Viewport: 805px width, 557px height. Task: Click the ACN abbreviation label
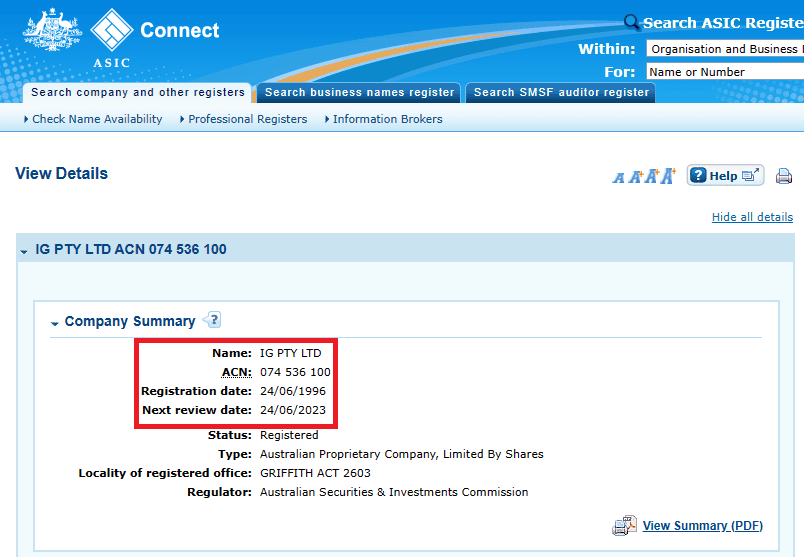click(237, 372)
